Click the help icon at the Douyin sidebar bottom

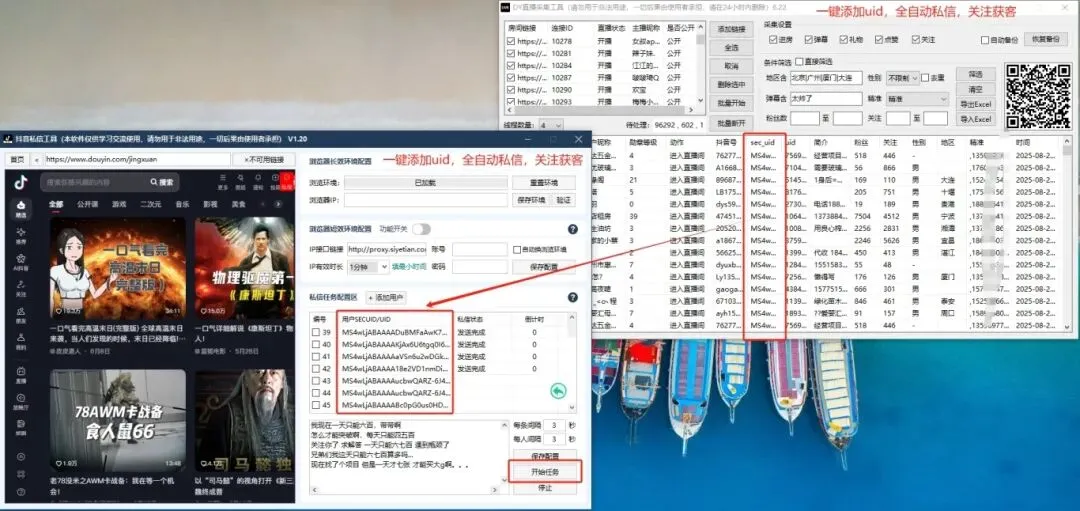21,492
